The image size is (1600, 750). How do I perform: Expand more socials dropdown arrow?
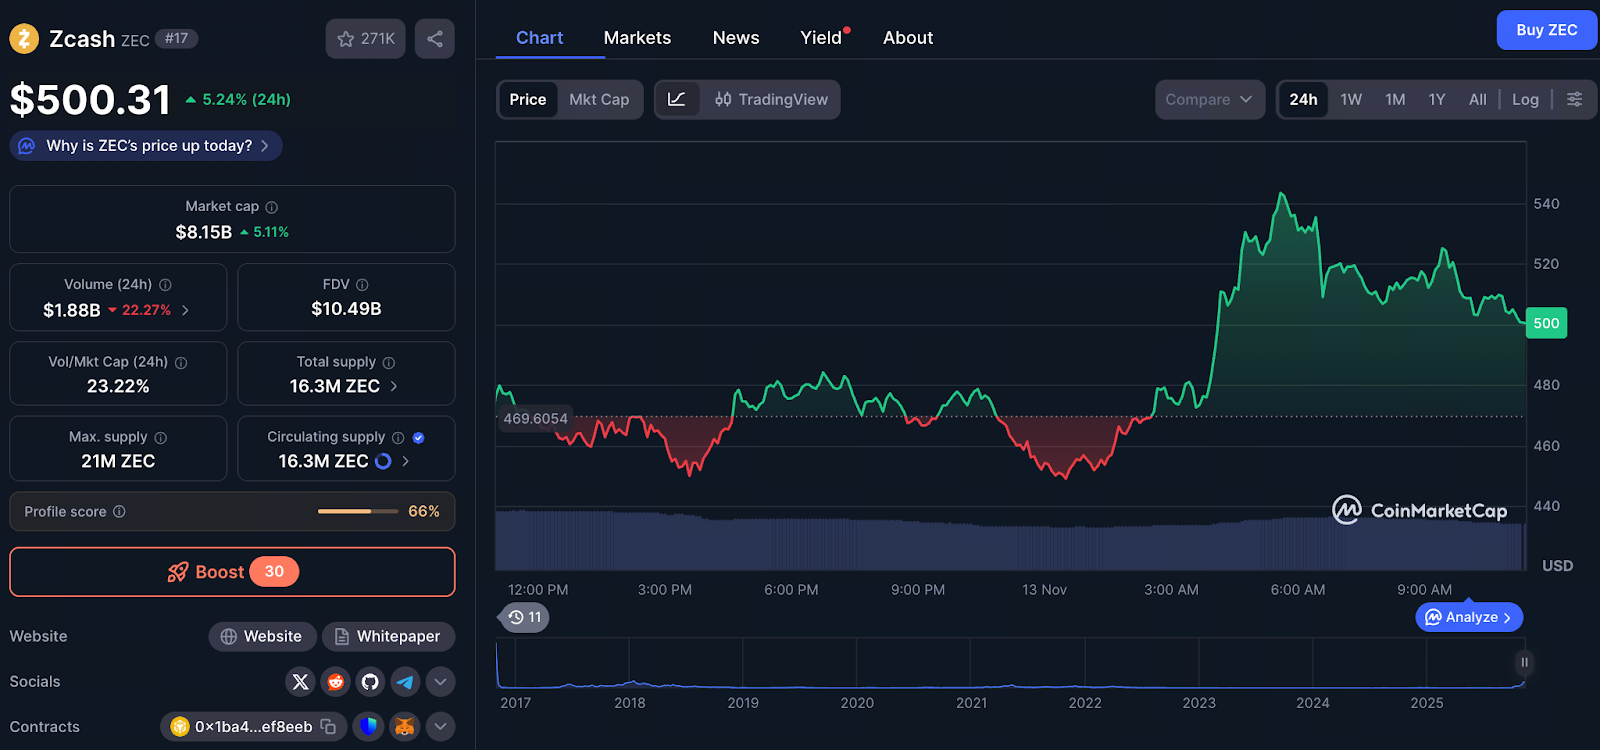(440, 682)
